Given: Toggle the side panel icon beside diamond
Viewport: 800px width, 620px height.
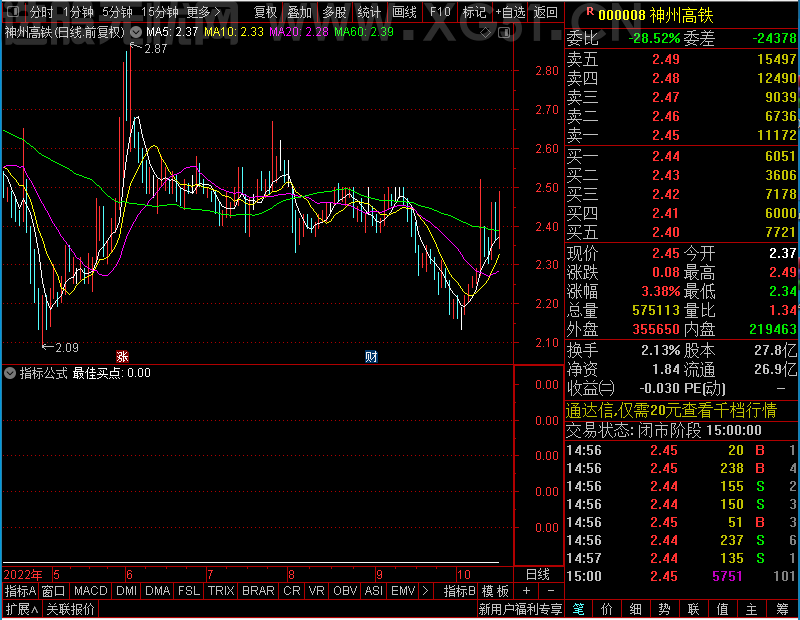Looking at the screenshot, I should (x=504, y=33).
